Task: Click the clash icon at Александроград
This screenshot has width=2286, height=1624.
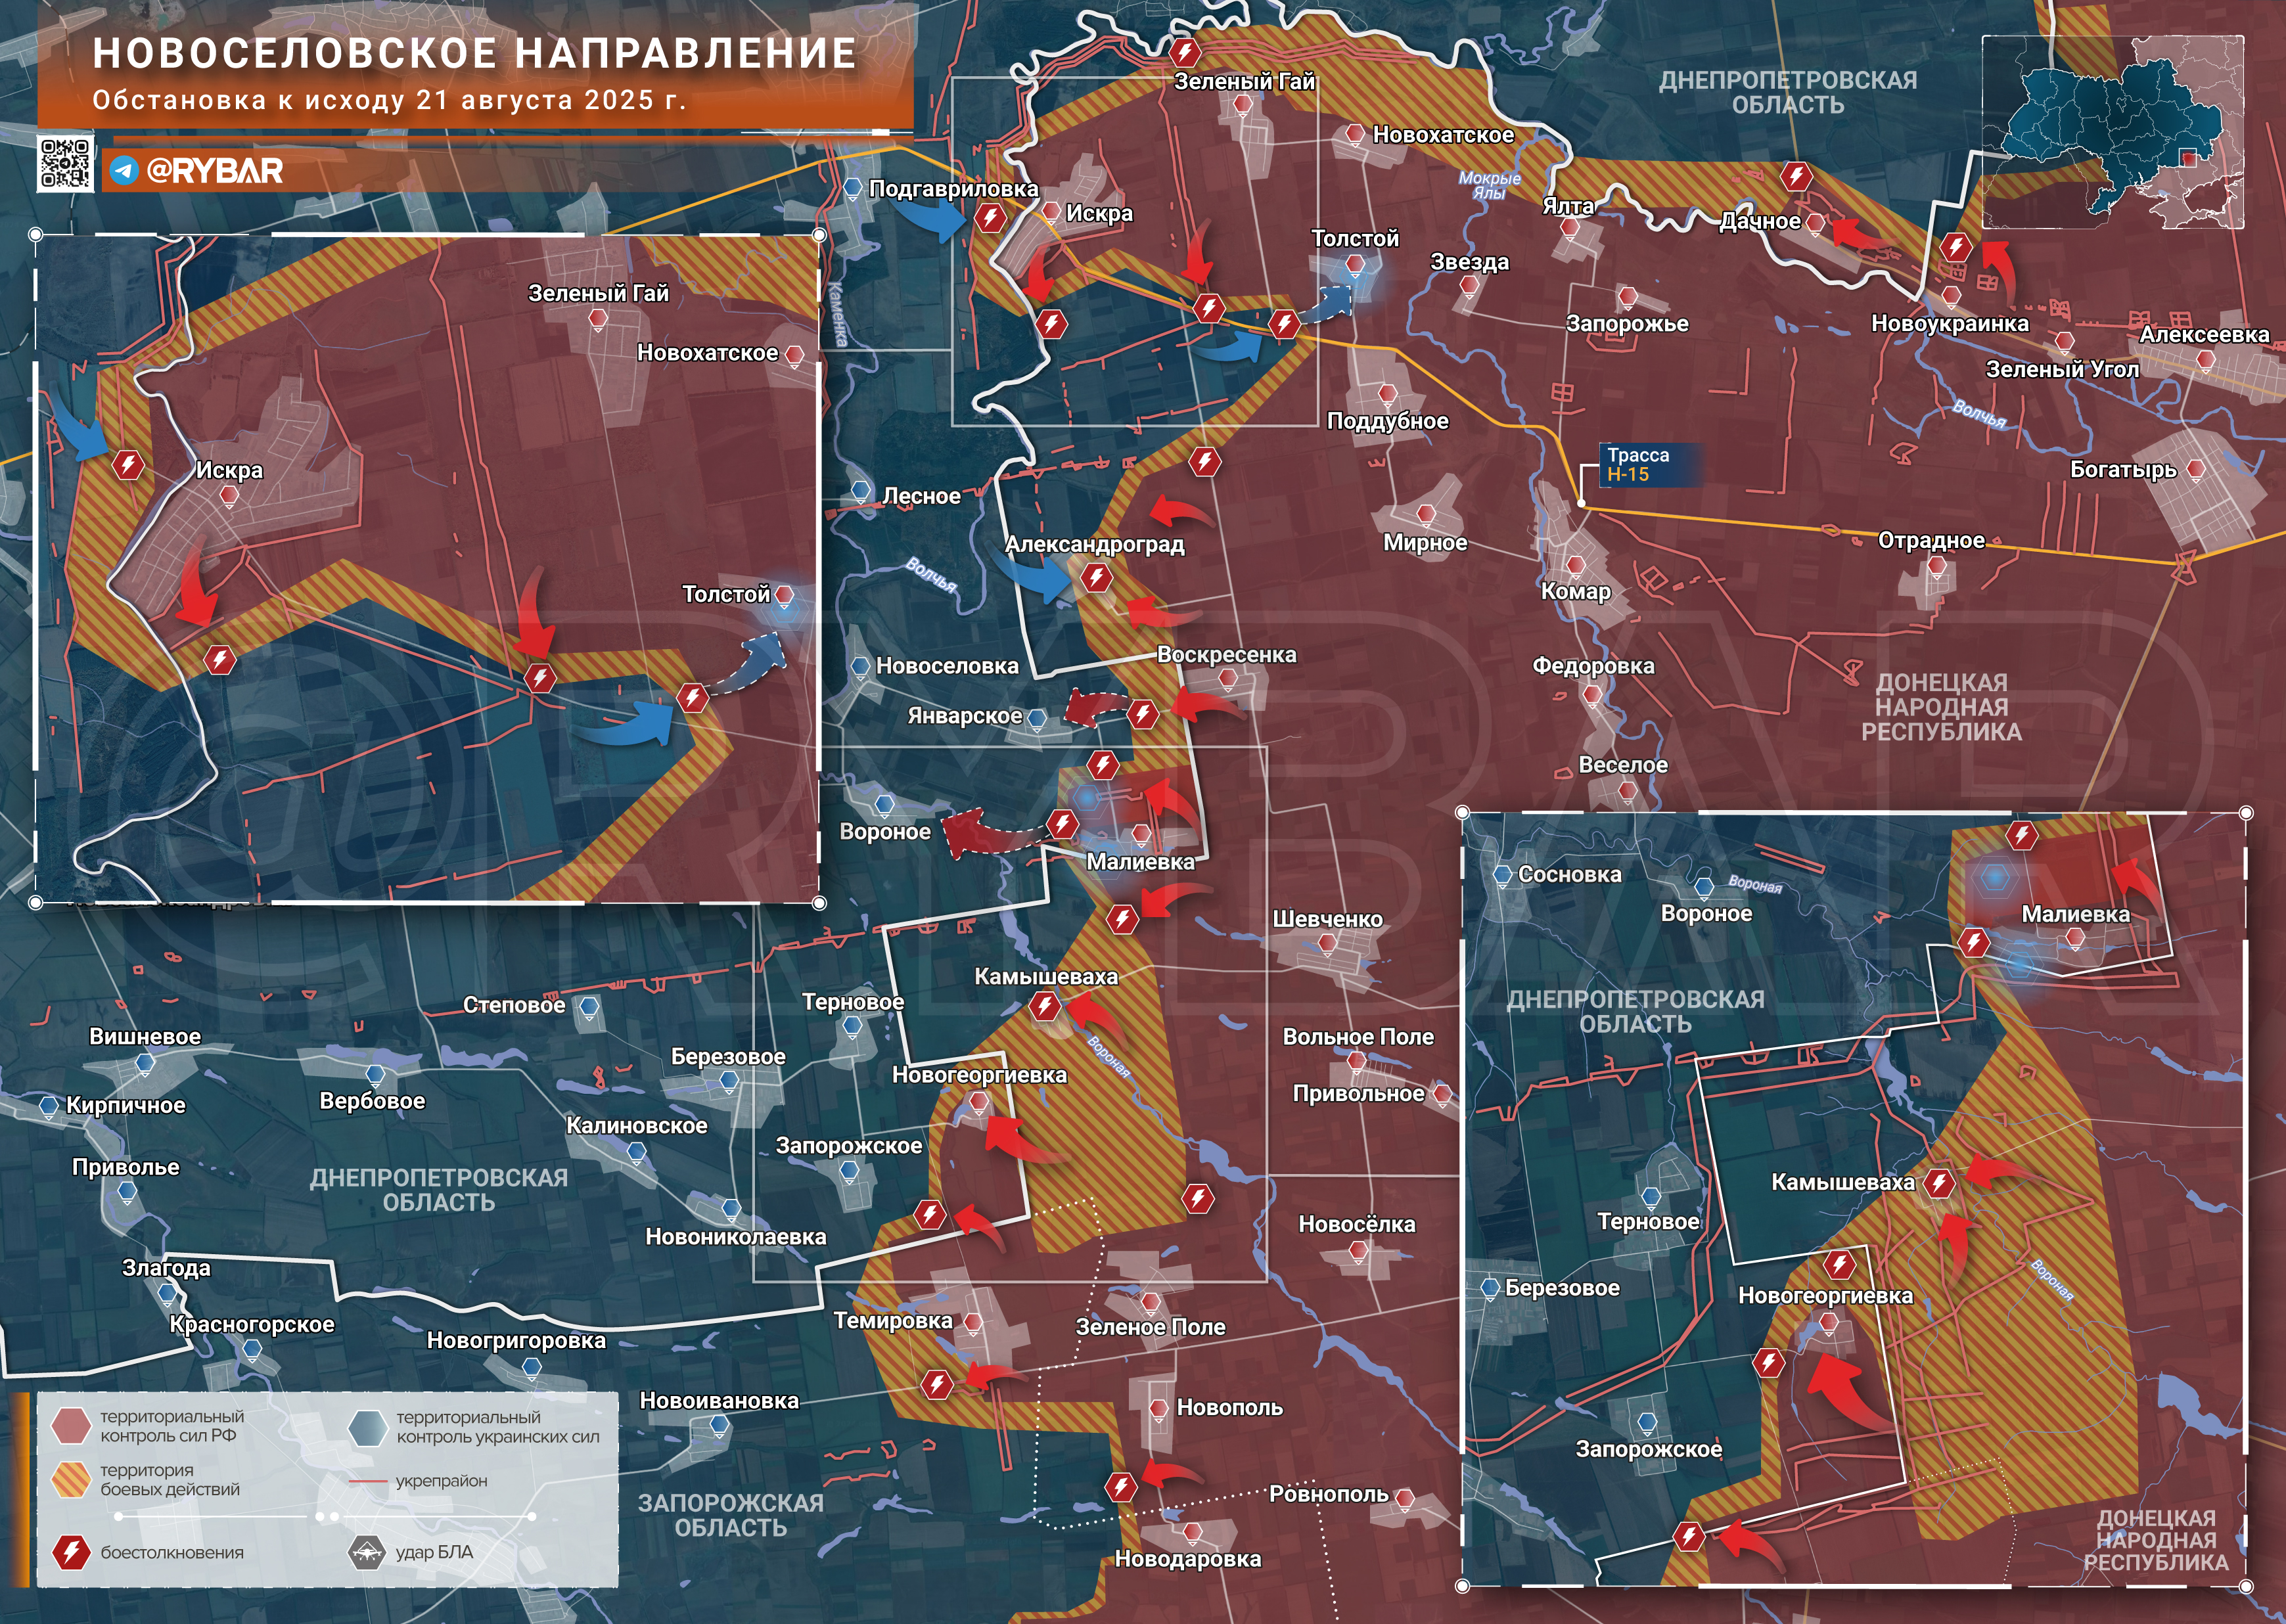Action: (x=1097, y=577)
